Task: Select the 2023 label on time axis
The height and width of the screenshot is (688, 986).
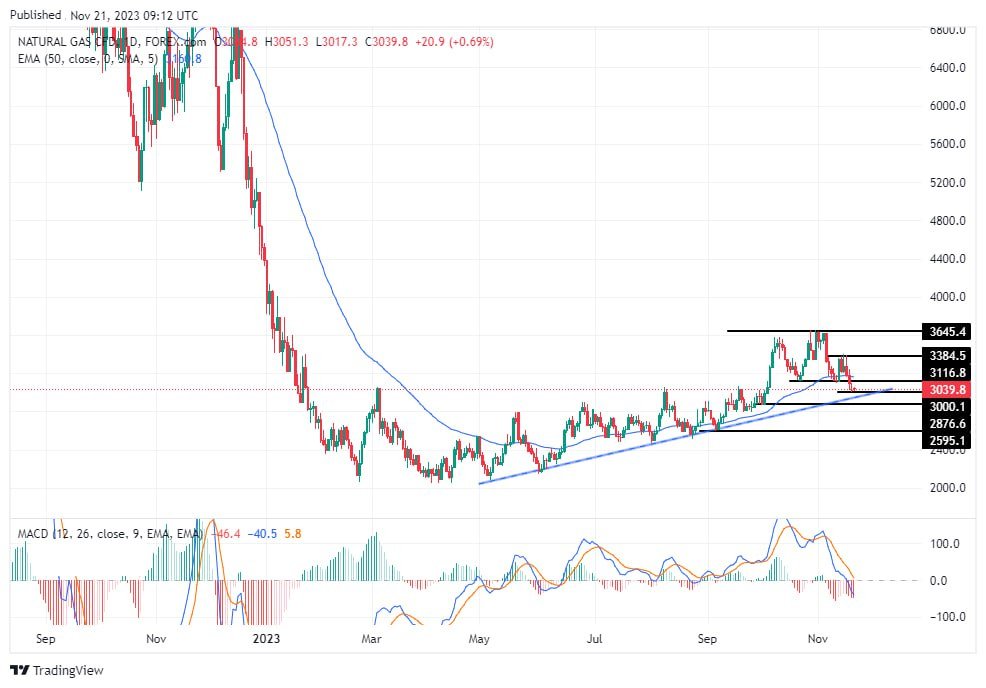Action: tap(266, 636)
